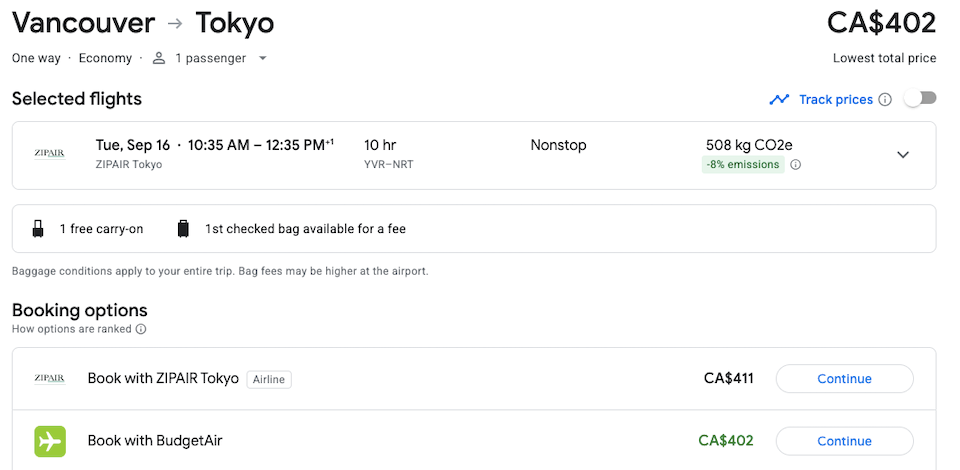Click the Track prices link text
The image size is (960, 470).
[x=836, y=99]
